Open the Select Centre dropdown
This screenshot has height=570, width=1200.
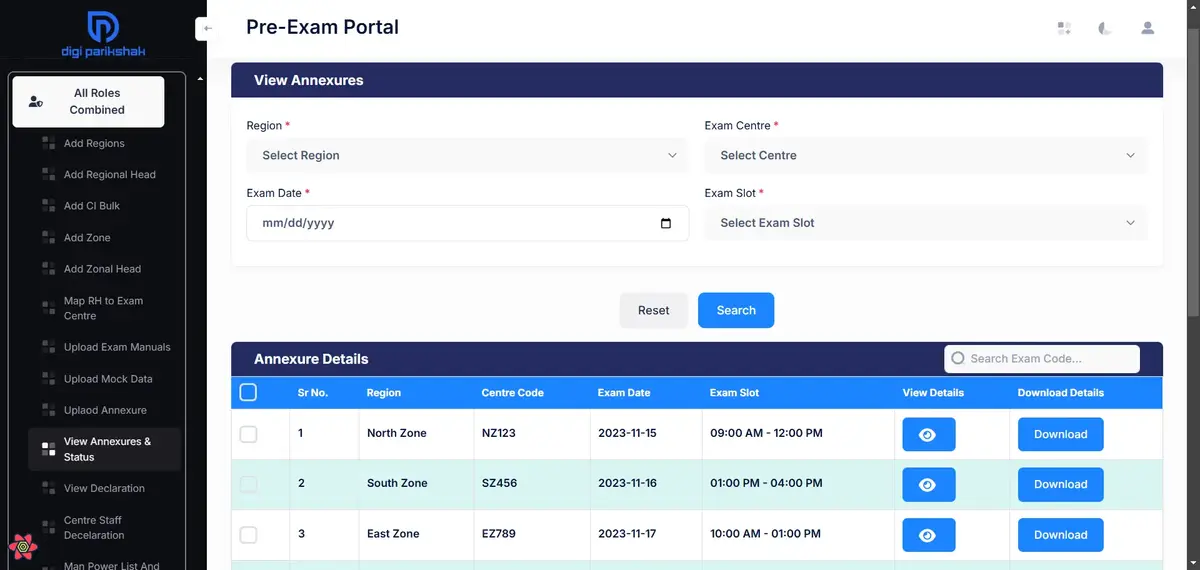point(926,155)
